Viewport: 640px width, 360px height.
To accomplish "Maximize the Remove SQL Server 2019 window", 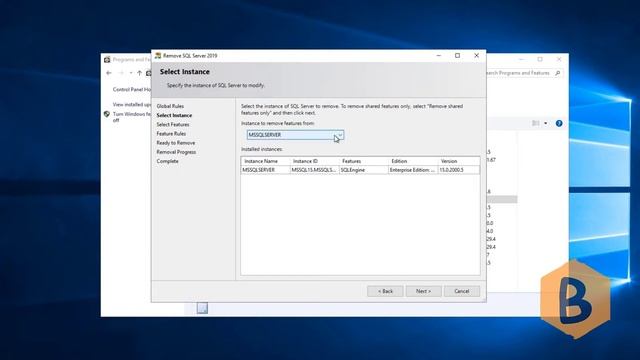I will point(458,56).
